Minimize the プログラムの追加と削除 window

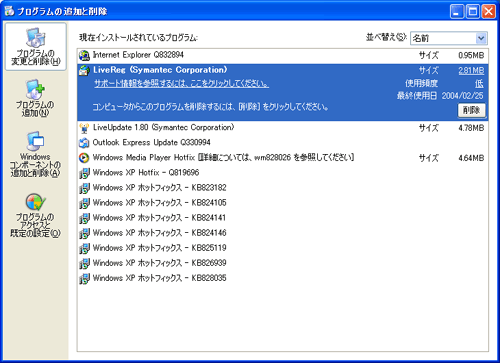point(457,12)
